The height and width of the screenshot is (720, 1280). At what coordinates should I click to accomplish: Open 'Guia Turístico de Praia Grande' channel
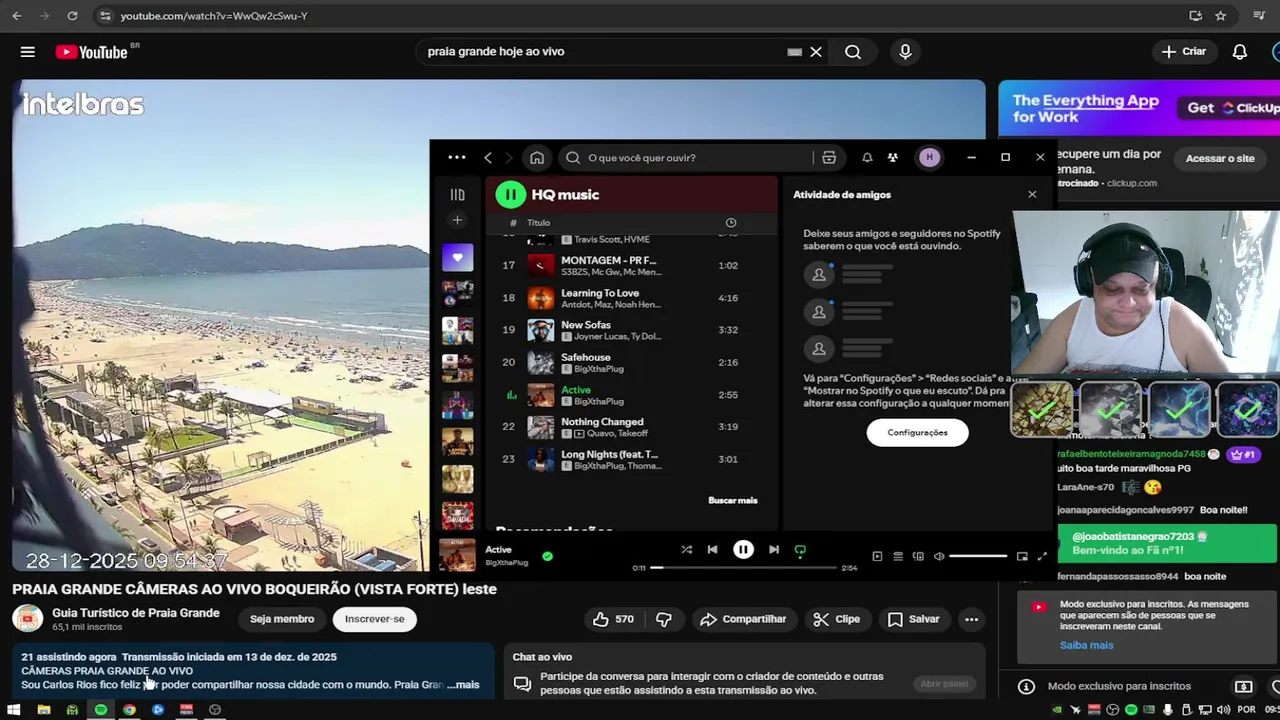click(136, 613)
